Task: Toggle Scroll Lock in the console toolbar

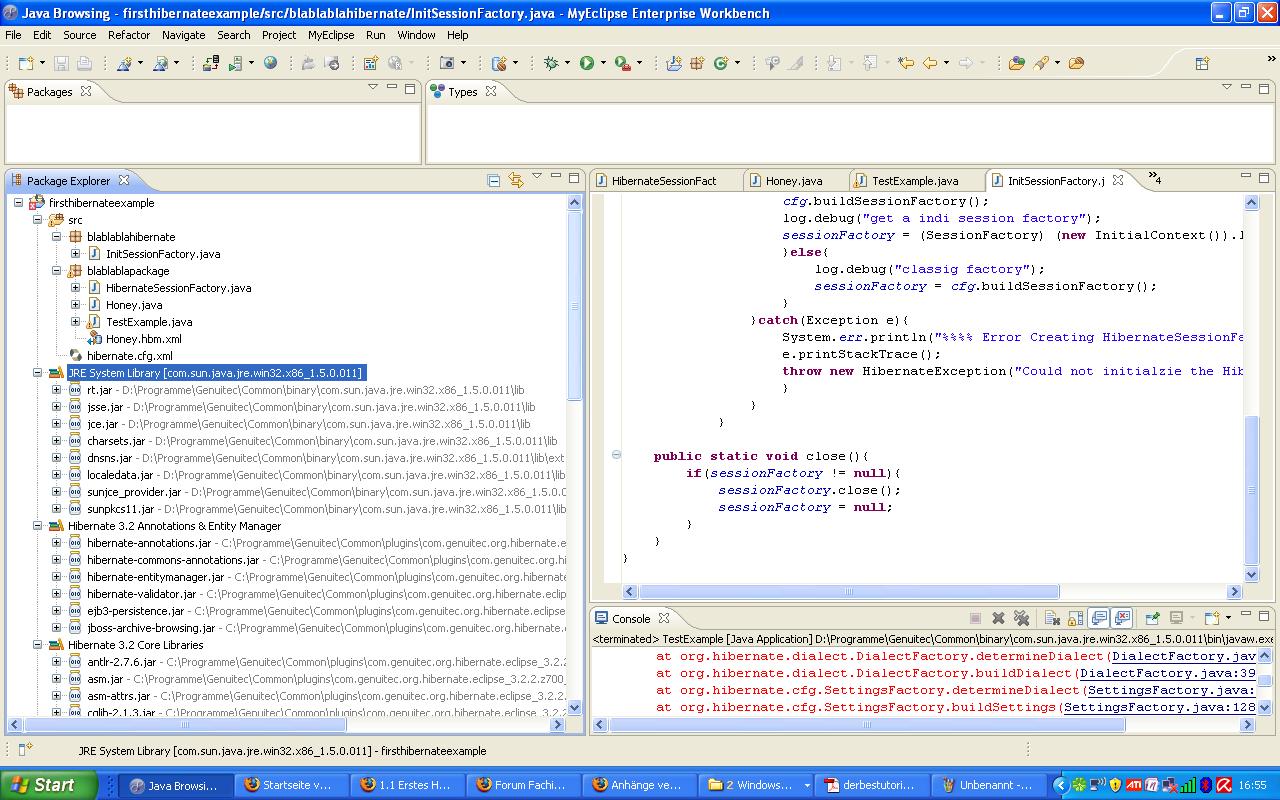Action: (x=1075, y=618)
